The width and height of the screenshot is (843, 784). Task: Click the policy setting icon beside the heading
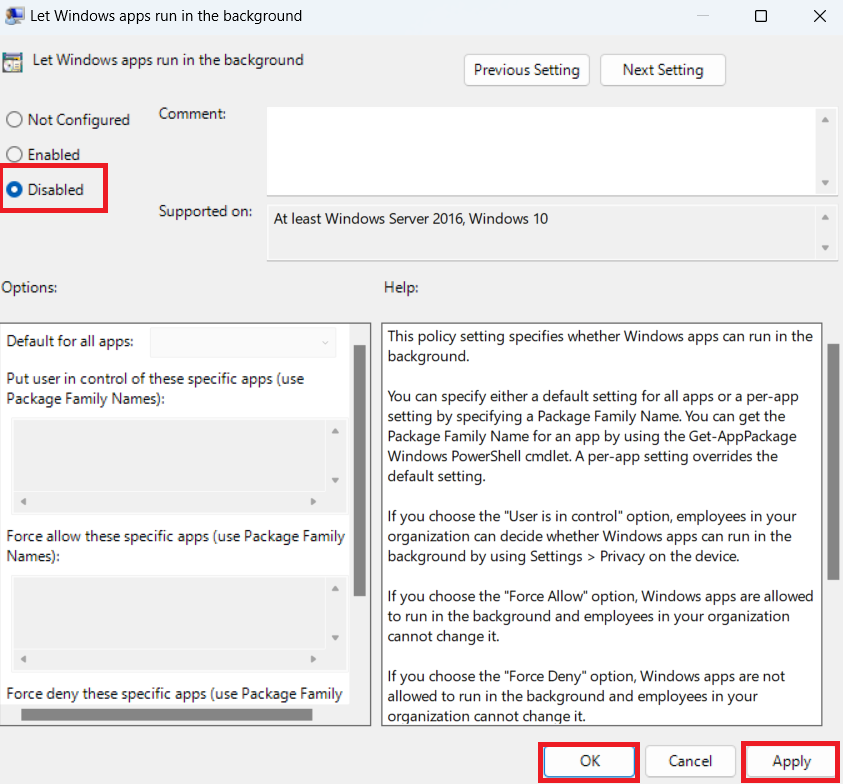click(12, 62)
